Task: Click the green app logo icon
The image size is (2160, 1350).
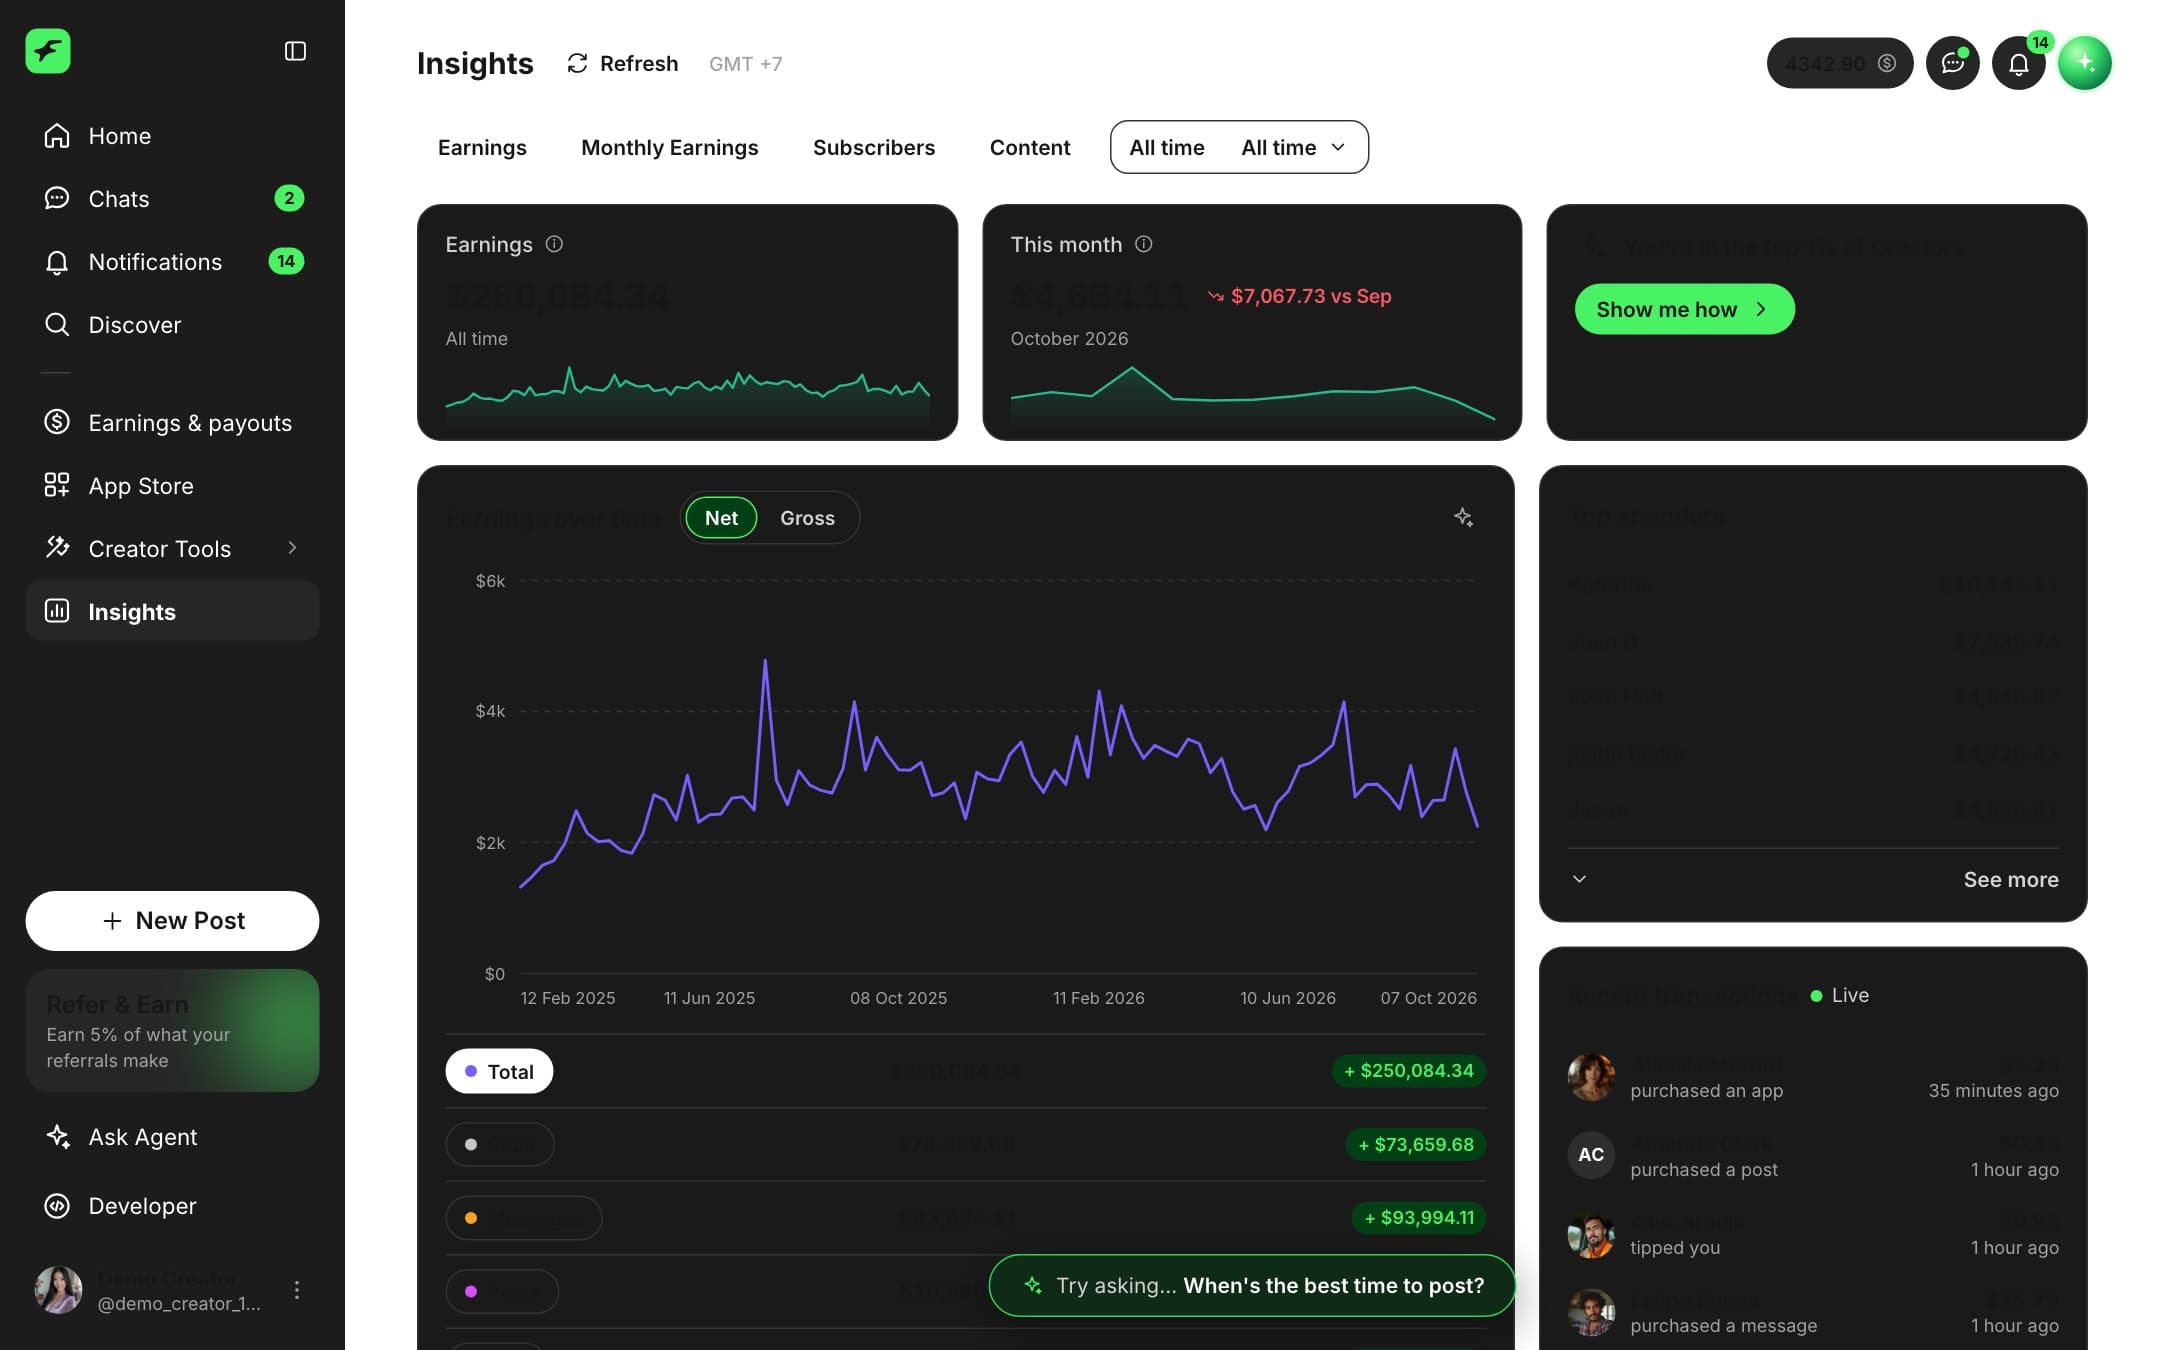Action: pyautogui.click(x=48, y=51)
